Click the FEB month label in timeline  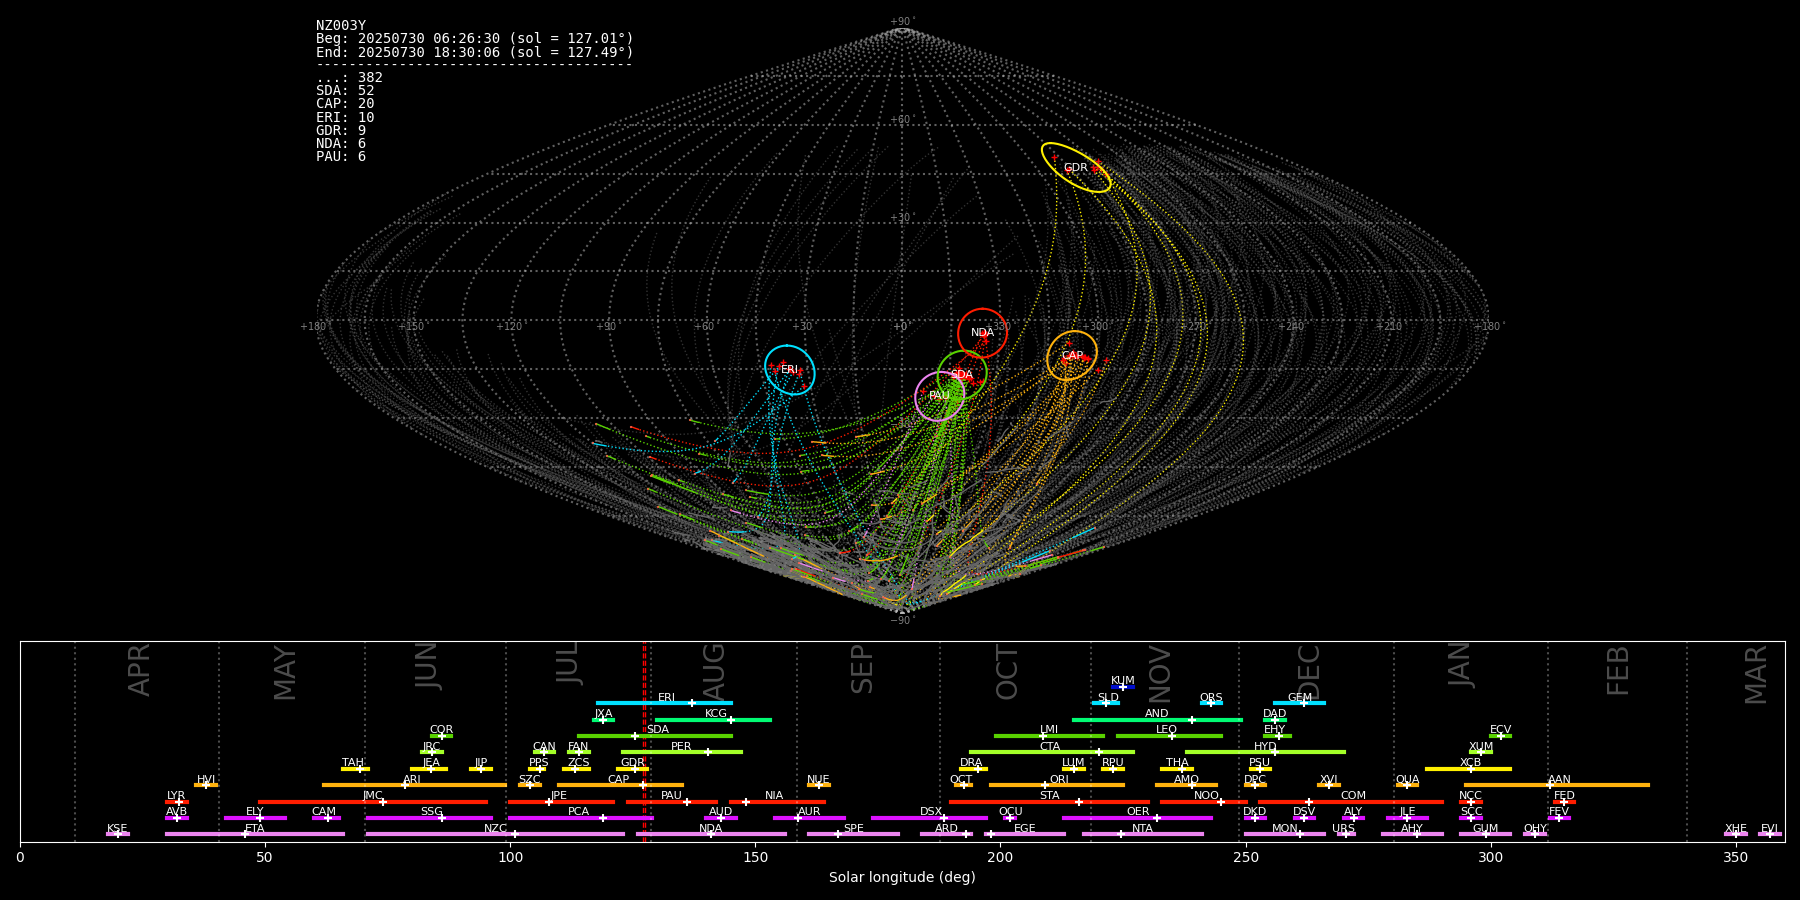tap(1618, 671)
